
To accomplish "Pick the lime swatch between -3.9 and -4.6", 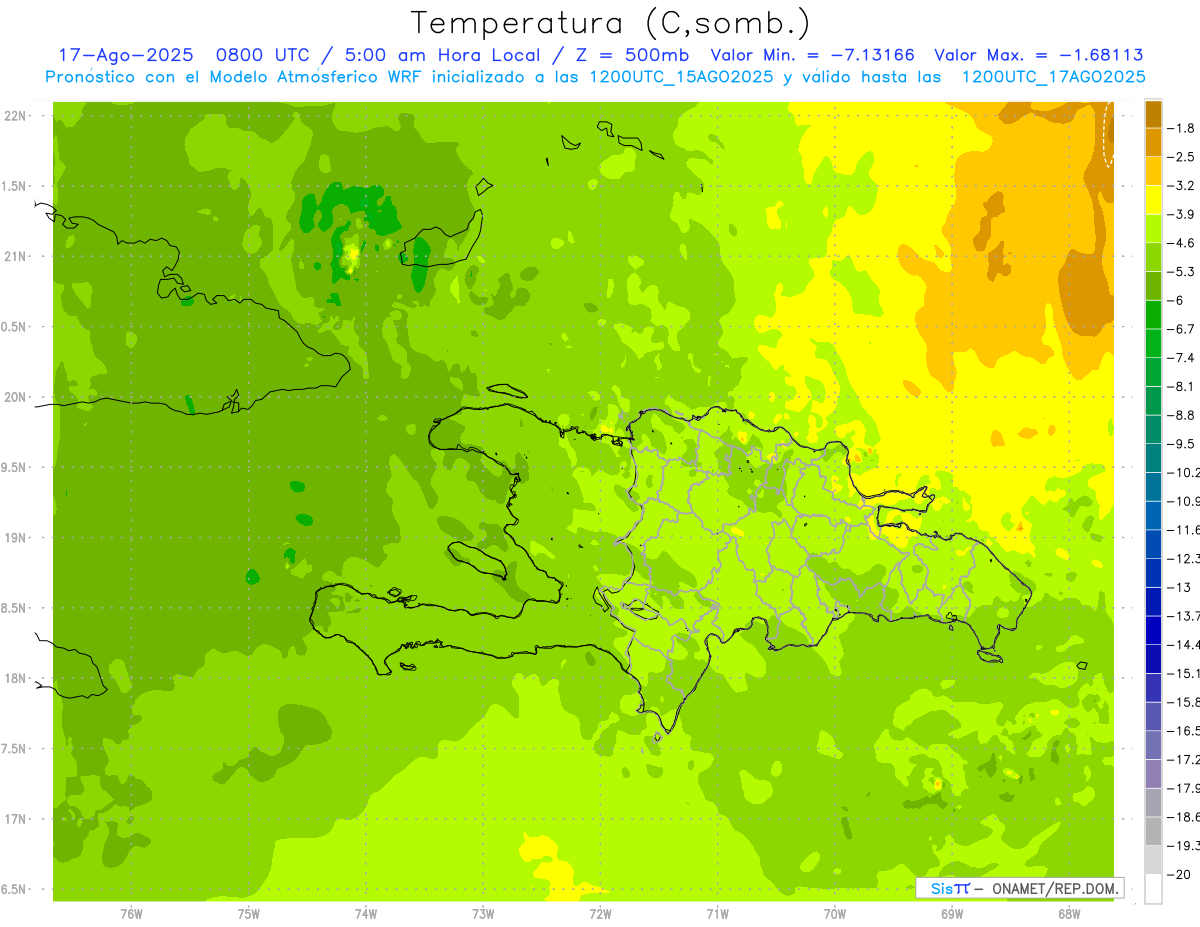I will point(1153,229).
